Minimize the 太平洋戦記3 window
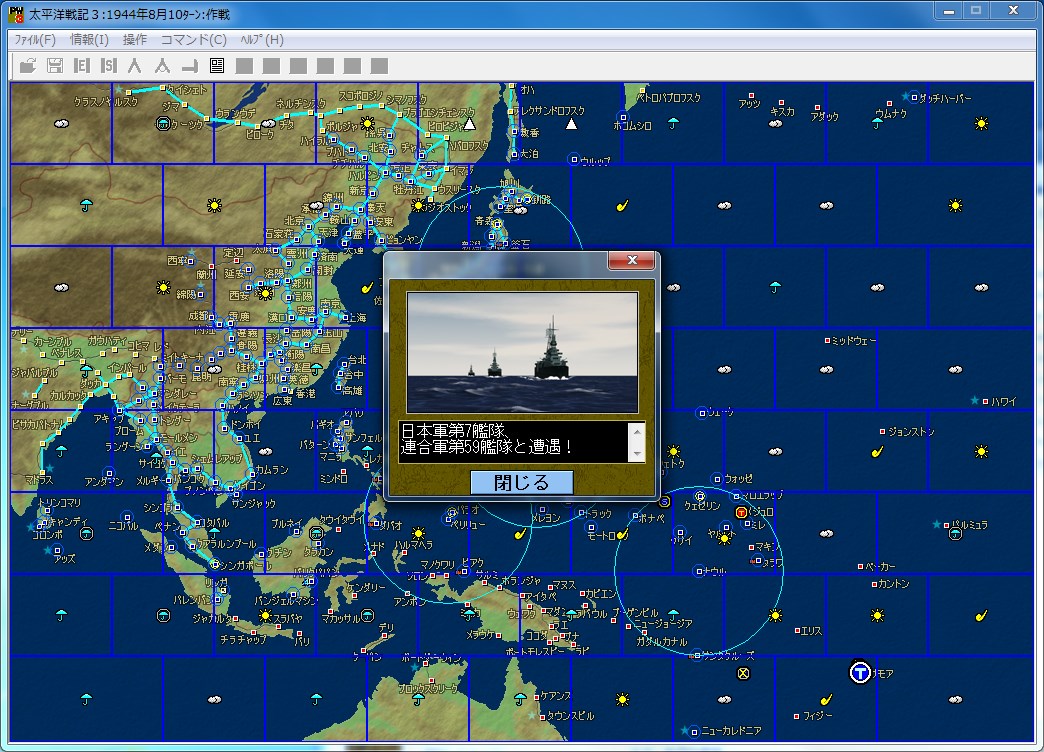This screenshot has height=752, width=1044. click(949, 11)
